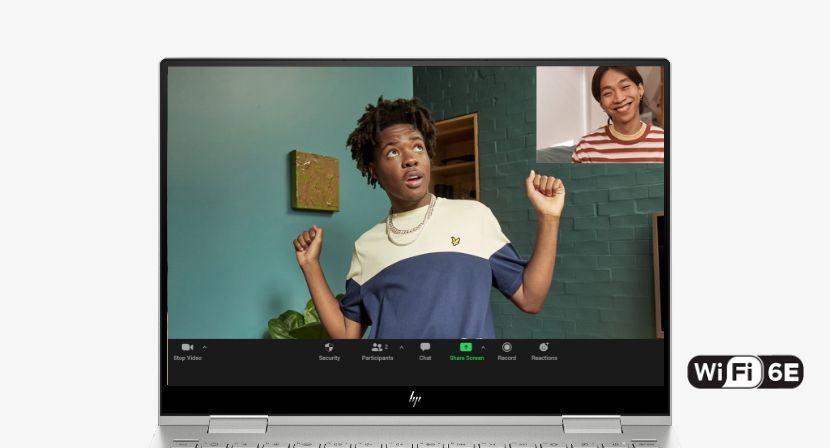Expand video options caret beside Stop Video

tap(205, 347)
